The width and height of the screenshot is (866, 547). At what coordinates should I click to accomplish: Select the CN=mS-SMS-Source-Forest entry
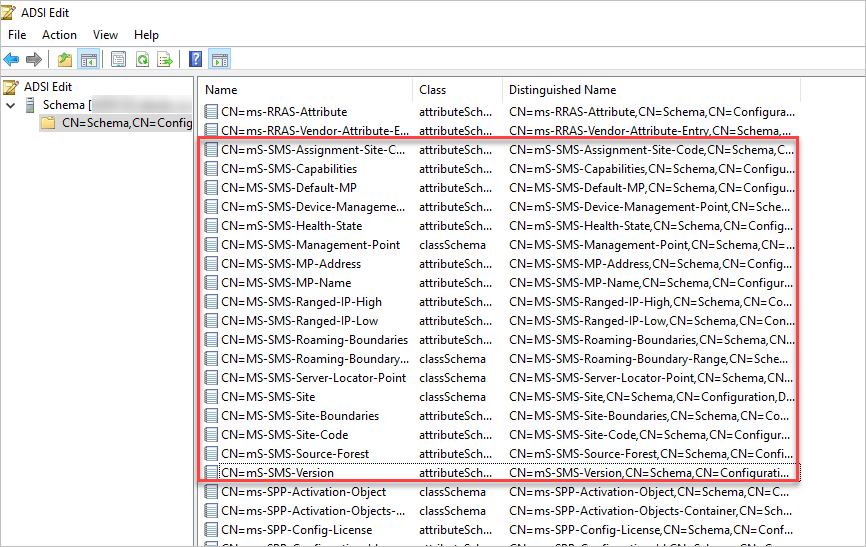coord(295,453)
